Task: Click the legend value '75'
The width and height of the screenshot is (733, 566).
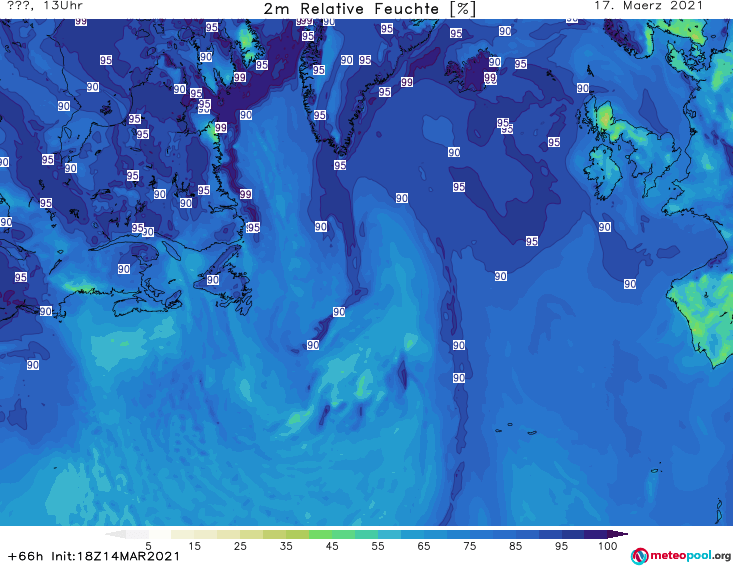Action: [x=469, y=546]
